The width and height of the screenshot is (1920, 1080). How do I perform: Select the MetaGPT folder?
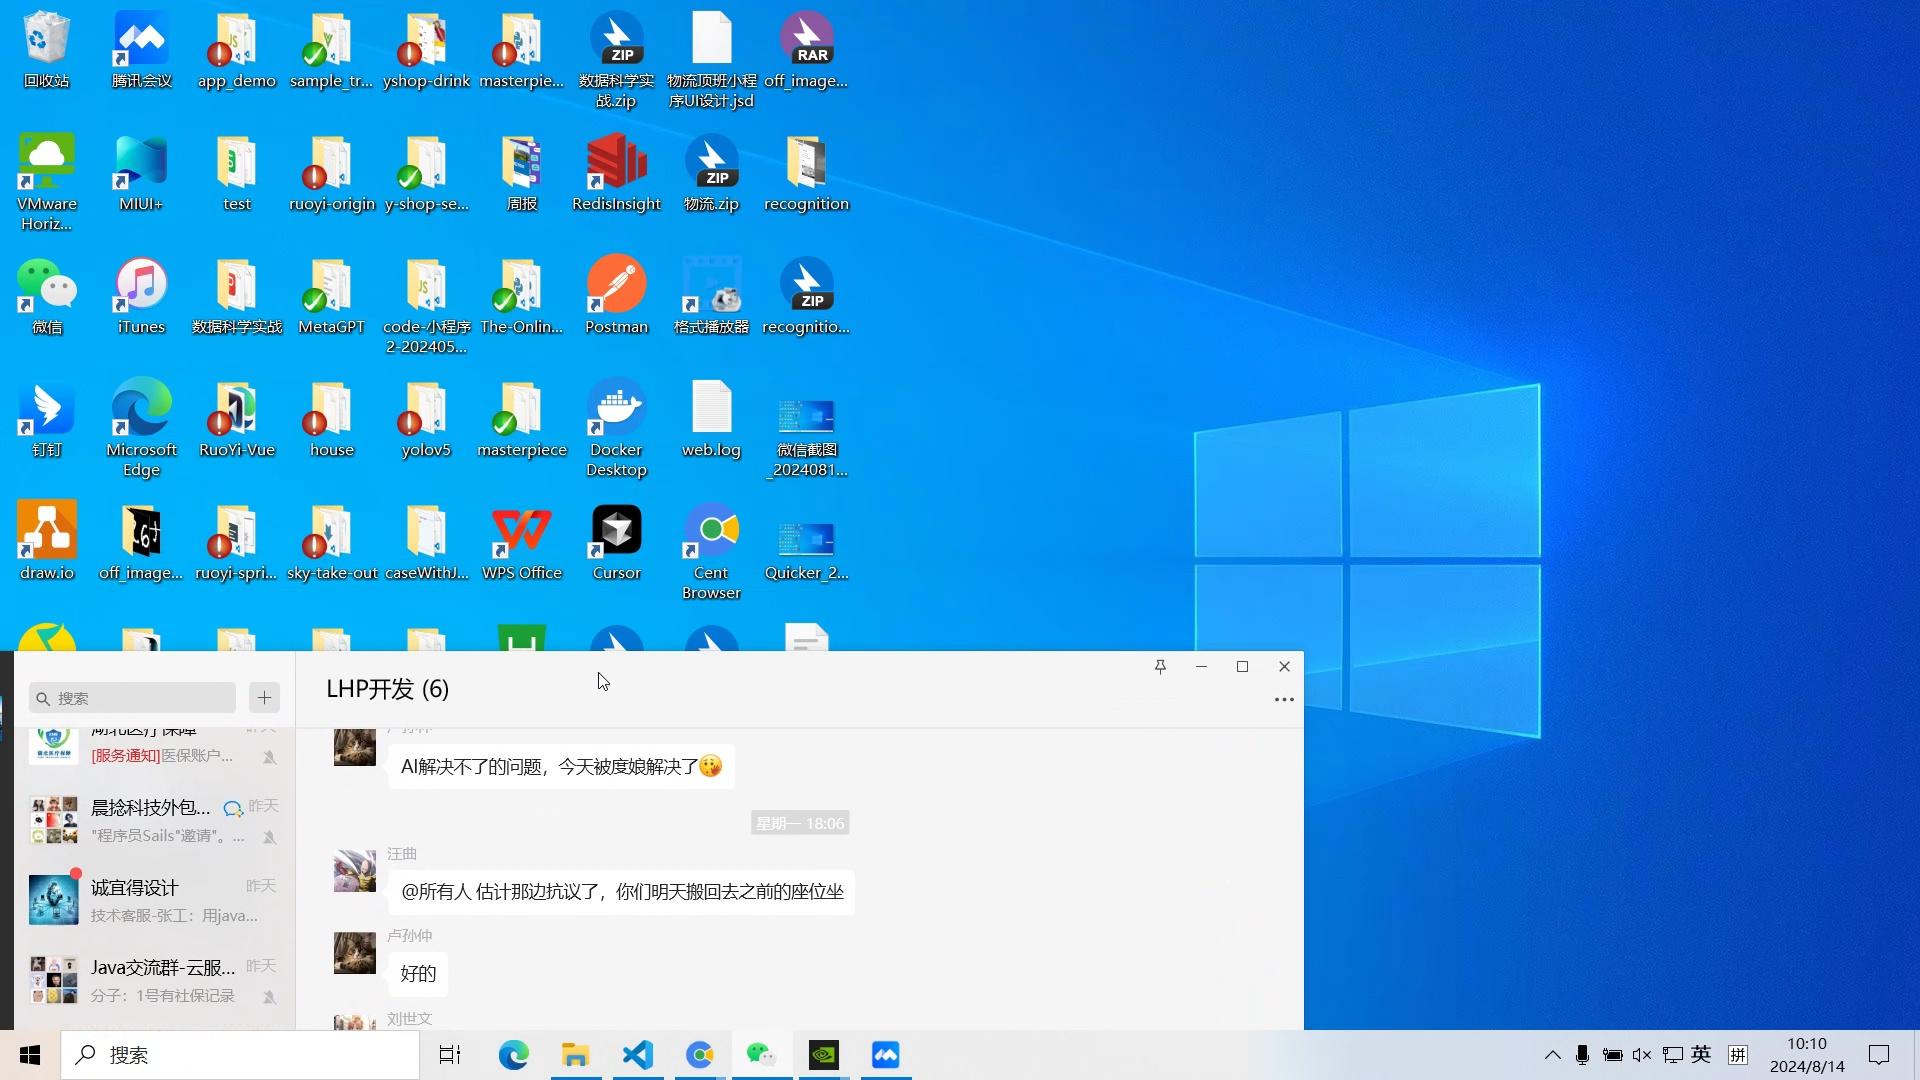click(331, 296)
